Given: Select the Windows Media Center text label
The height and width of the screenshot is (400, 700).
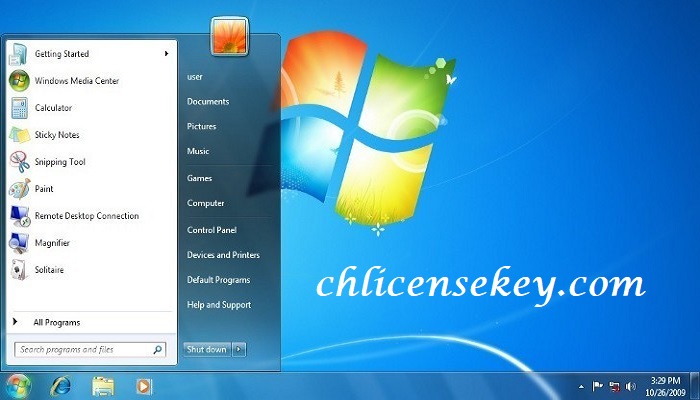Looking at the screenshot, I should tap(77, 81).
